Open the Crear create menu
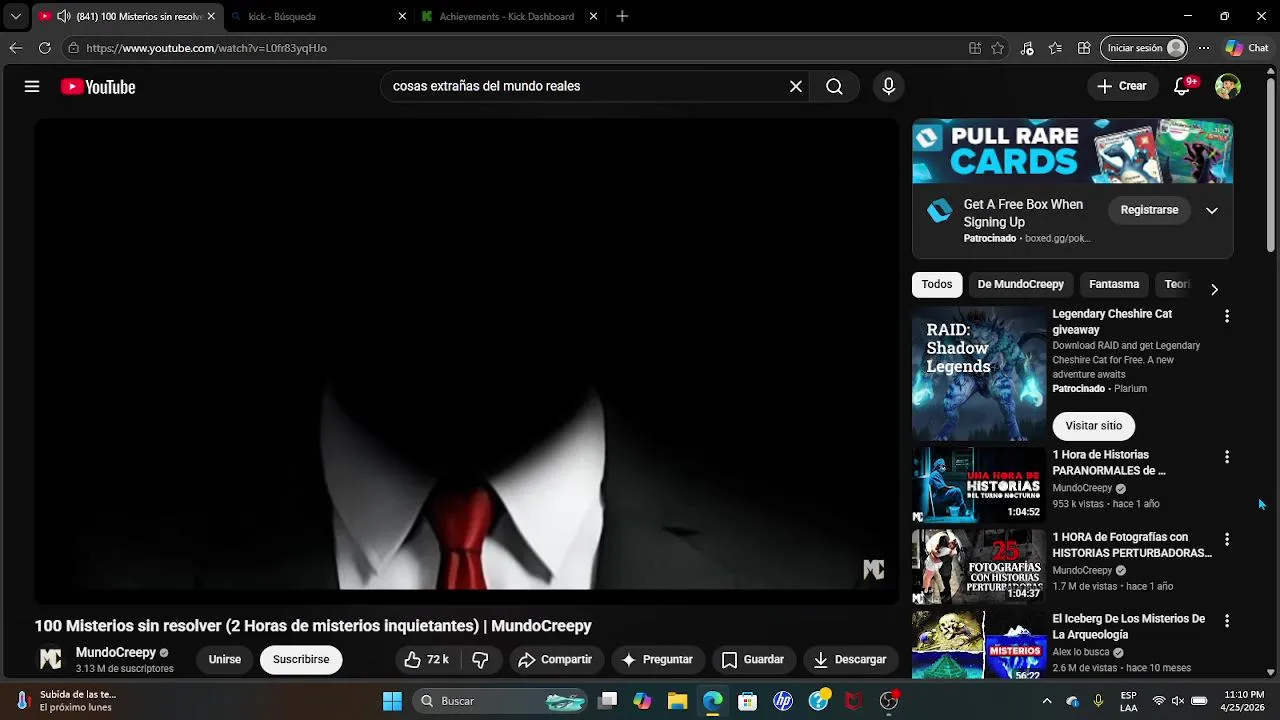1280x720 pixels. pos(1122,87)
